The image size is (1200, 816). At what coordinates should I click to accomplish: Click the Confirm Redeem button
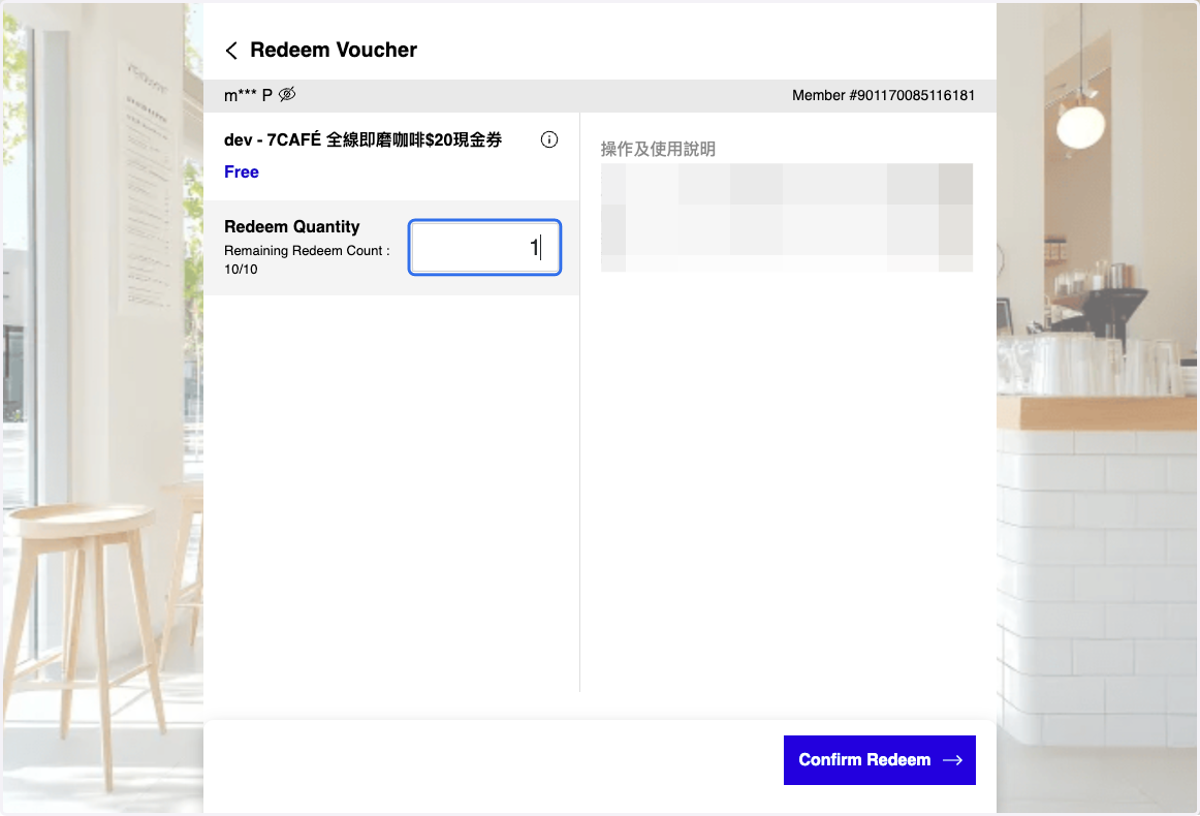point(880,760)
